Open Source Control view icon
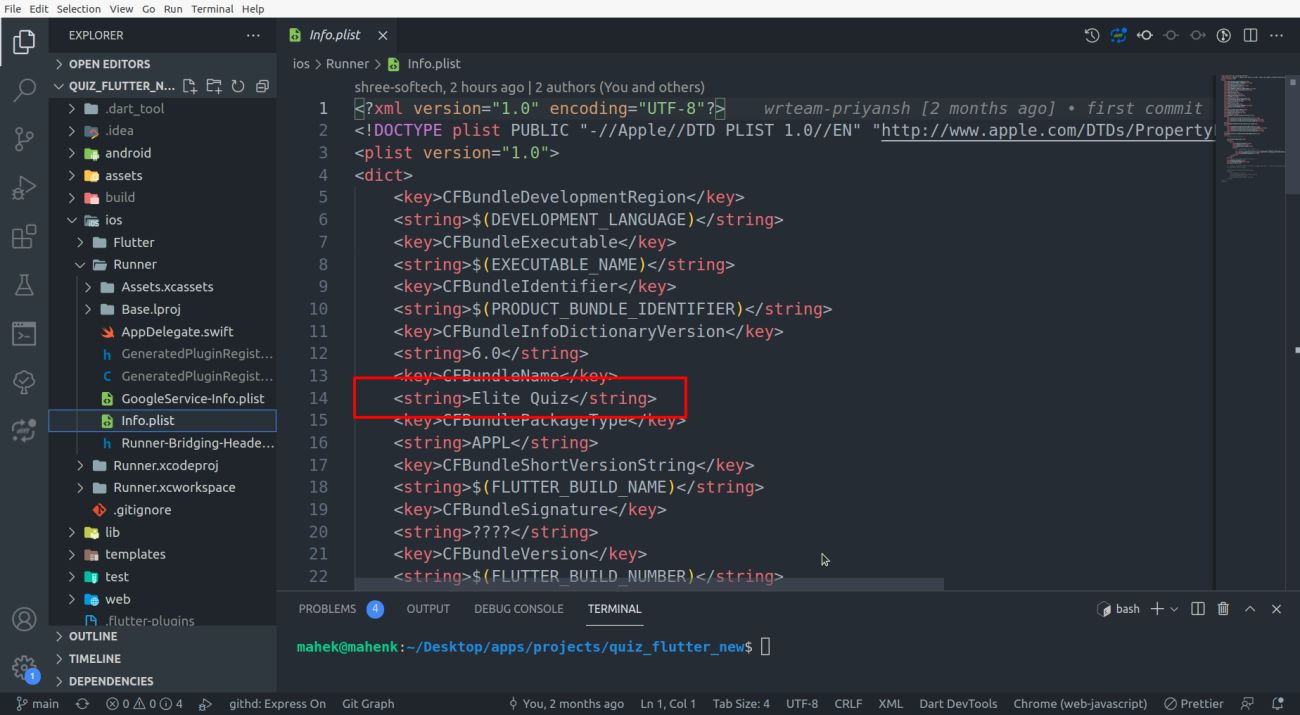The width and height of the screenshot is (1300, 715). (x=24, y=139)
